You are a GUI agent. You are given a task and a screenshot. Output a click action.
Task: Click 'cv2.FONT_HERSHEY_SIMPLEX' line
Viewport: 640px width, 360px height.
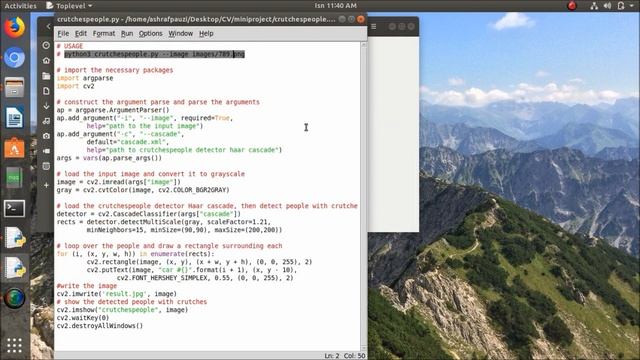coord(205,278)
